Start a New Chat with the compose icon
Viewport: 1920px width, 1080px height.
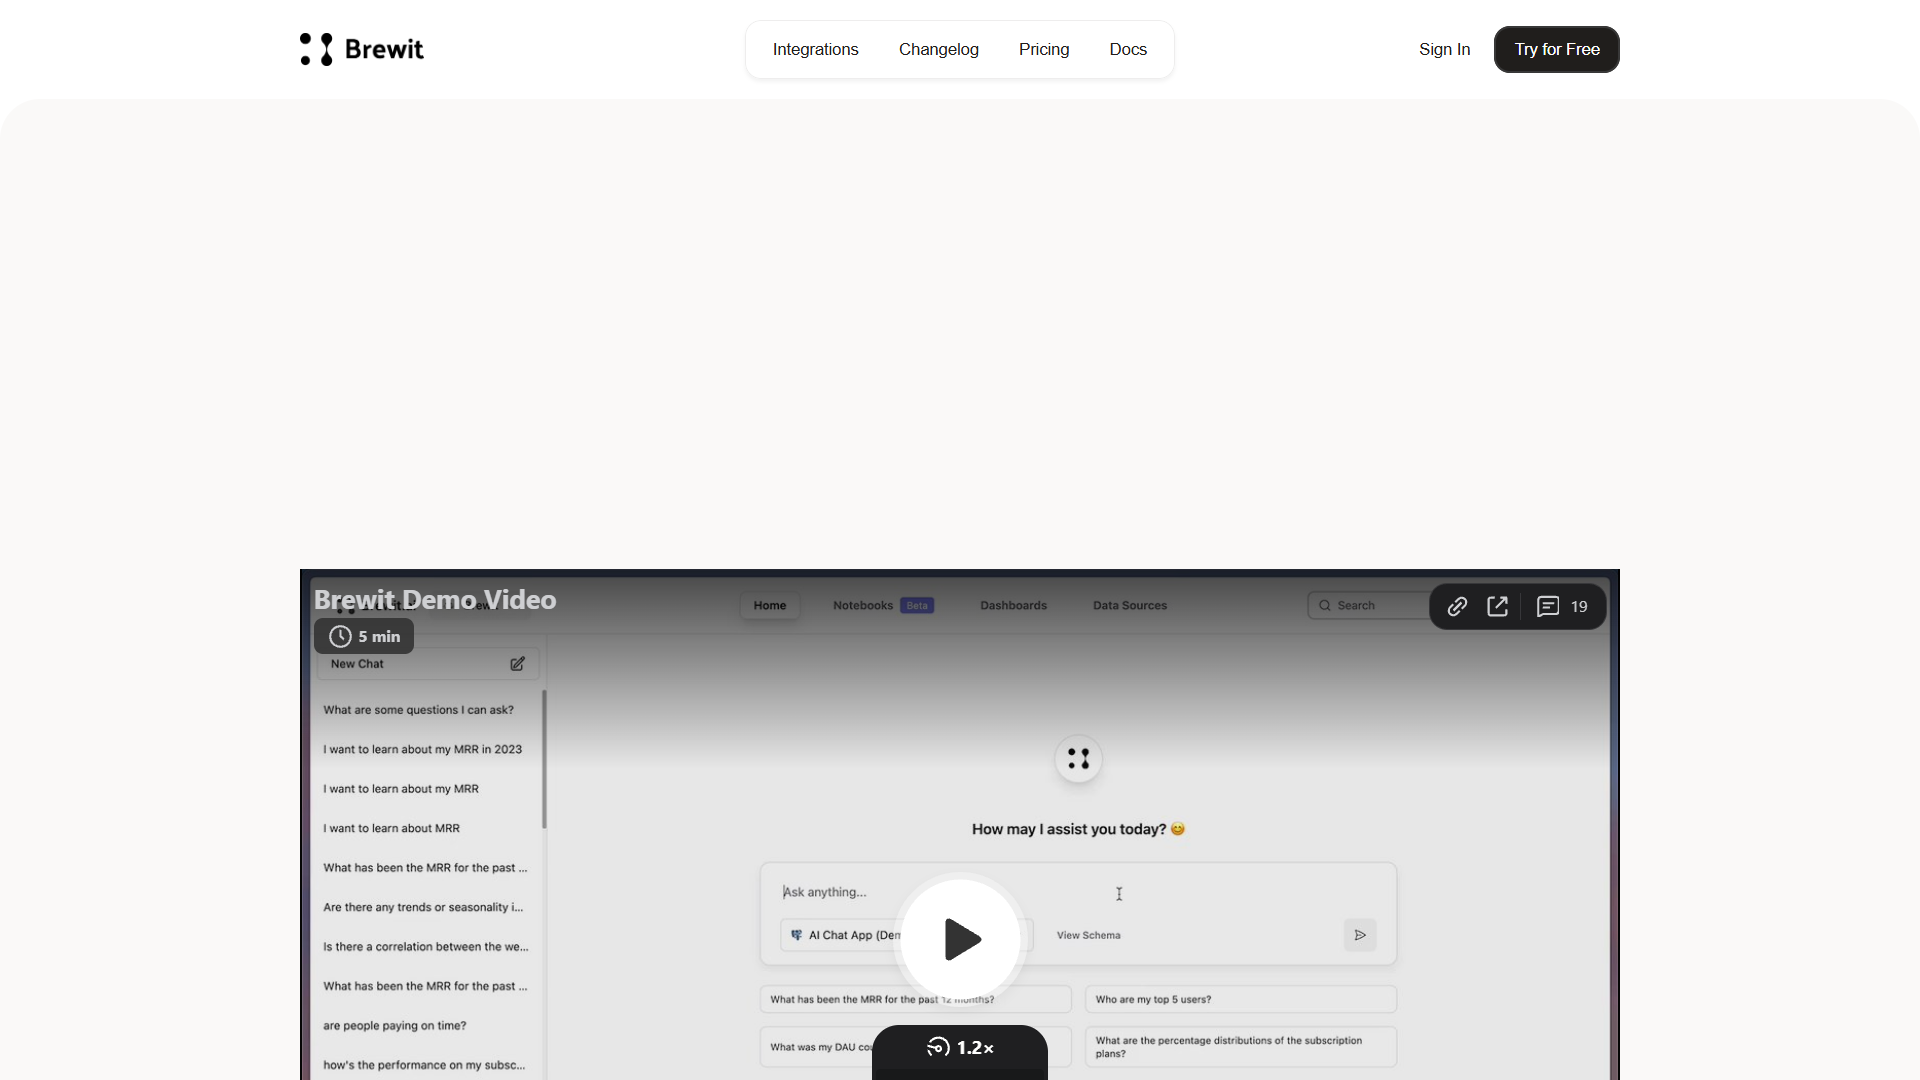517,664
